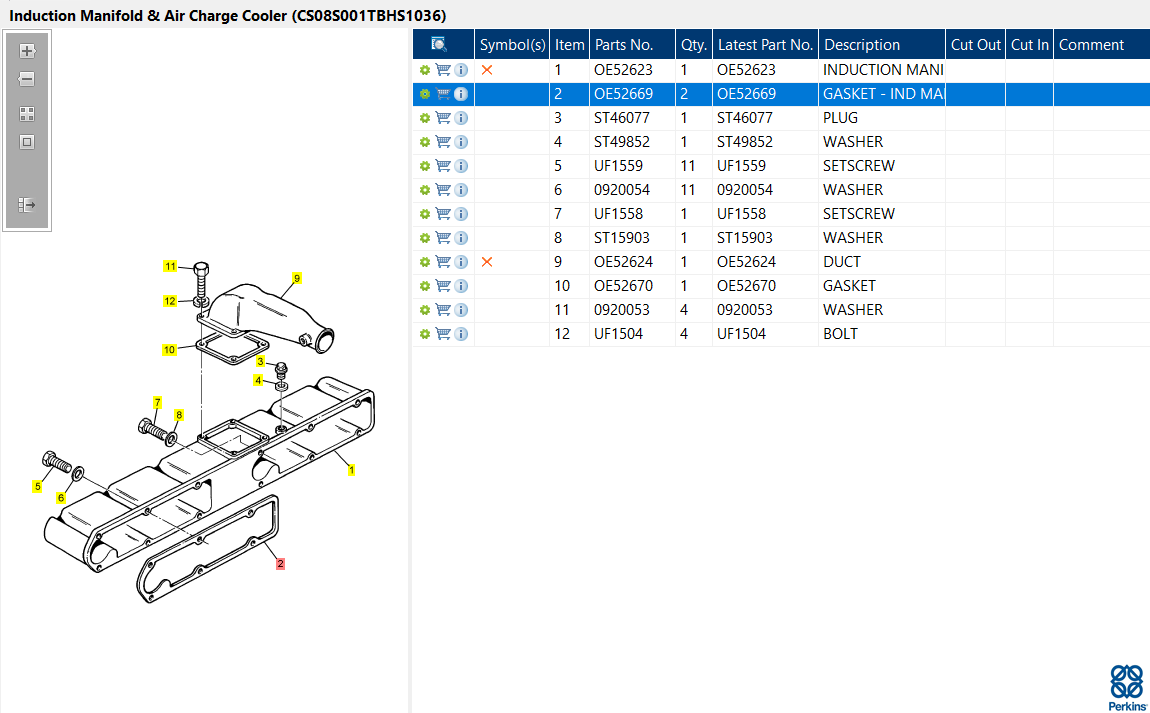Click the zoom out diagram button
This screenshot has width=1150, height=713.
[x=27, y=79]
